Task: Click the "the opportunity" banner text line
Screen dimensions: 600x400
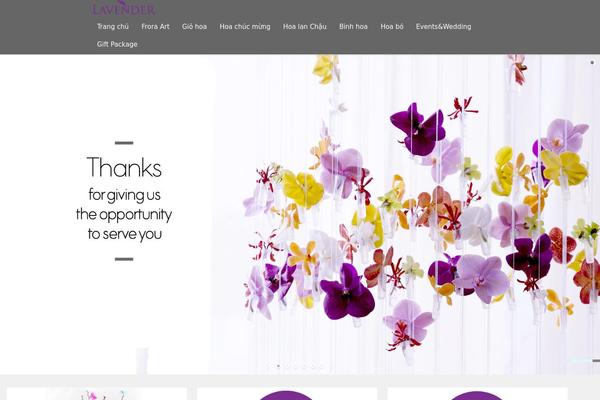Action: click(x=124, y=214)
